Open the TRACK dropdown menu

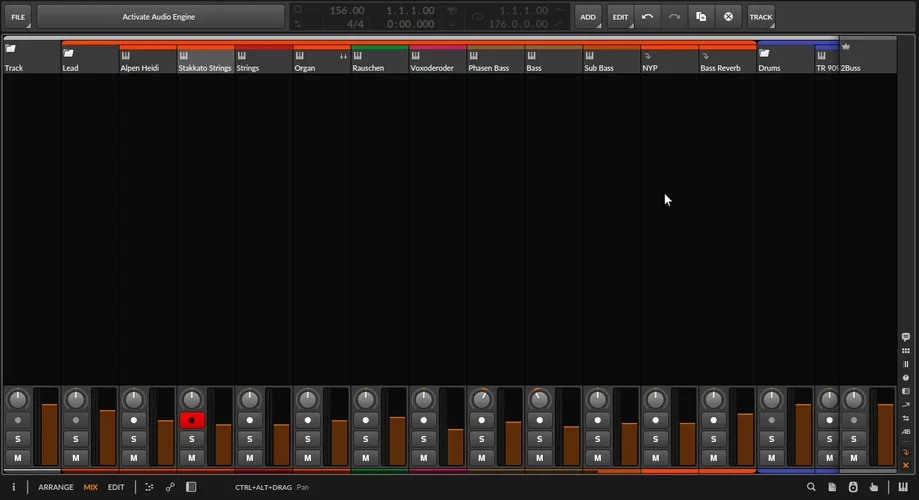point(761,17)
